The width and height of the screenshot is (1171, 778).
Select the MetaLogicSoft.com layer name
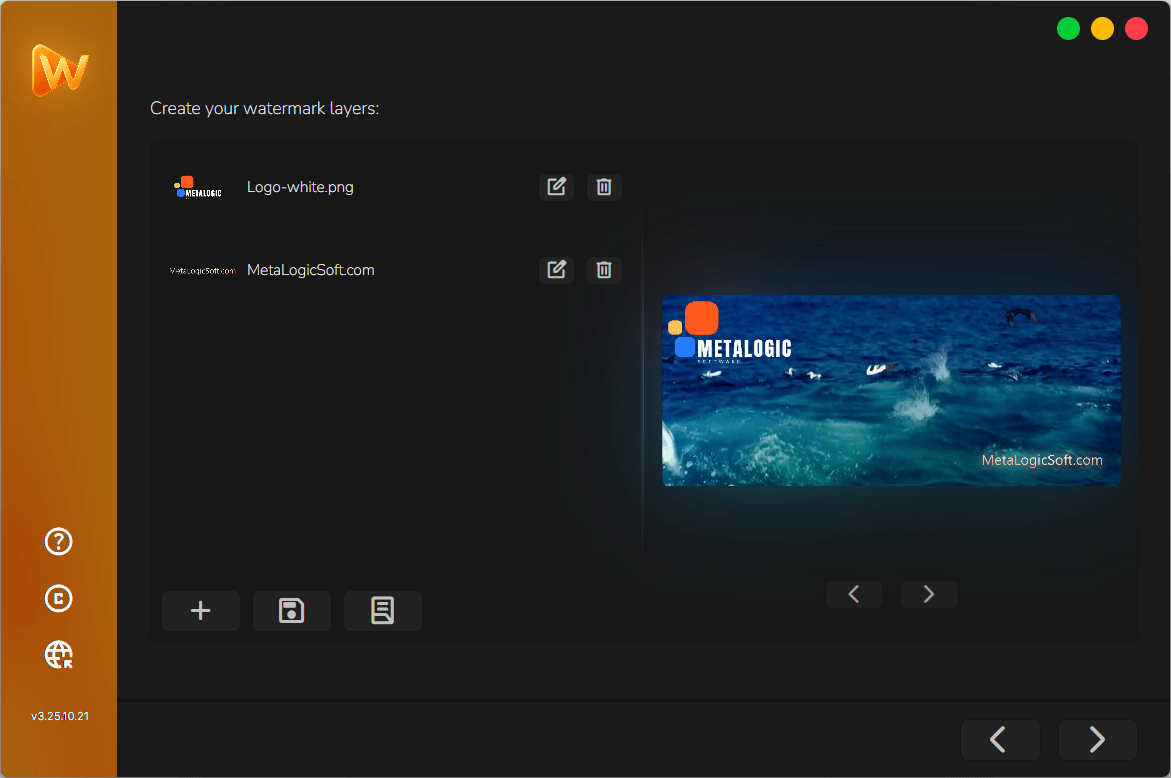coord(310,270)
